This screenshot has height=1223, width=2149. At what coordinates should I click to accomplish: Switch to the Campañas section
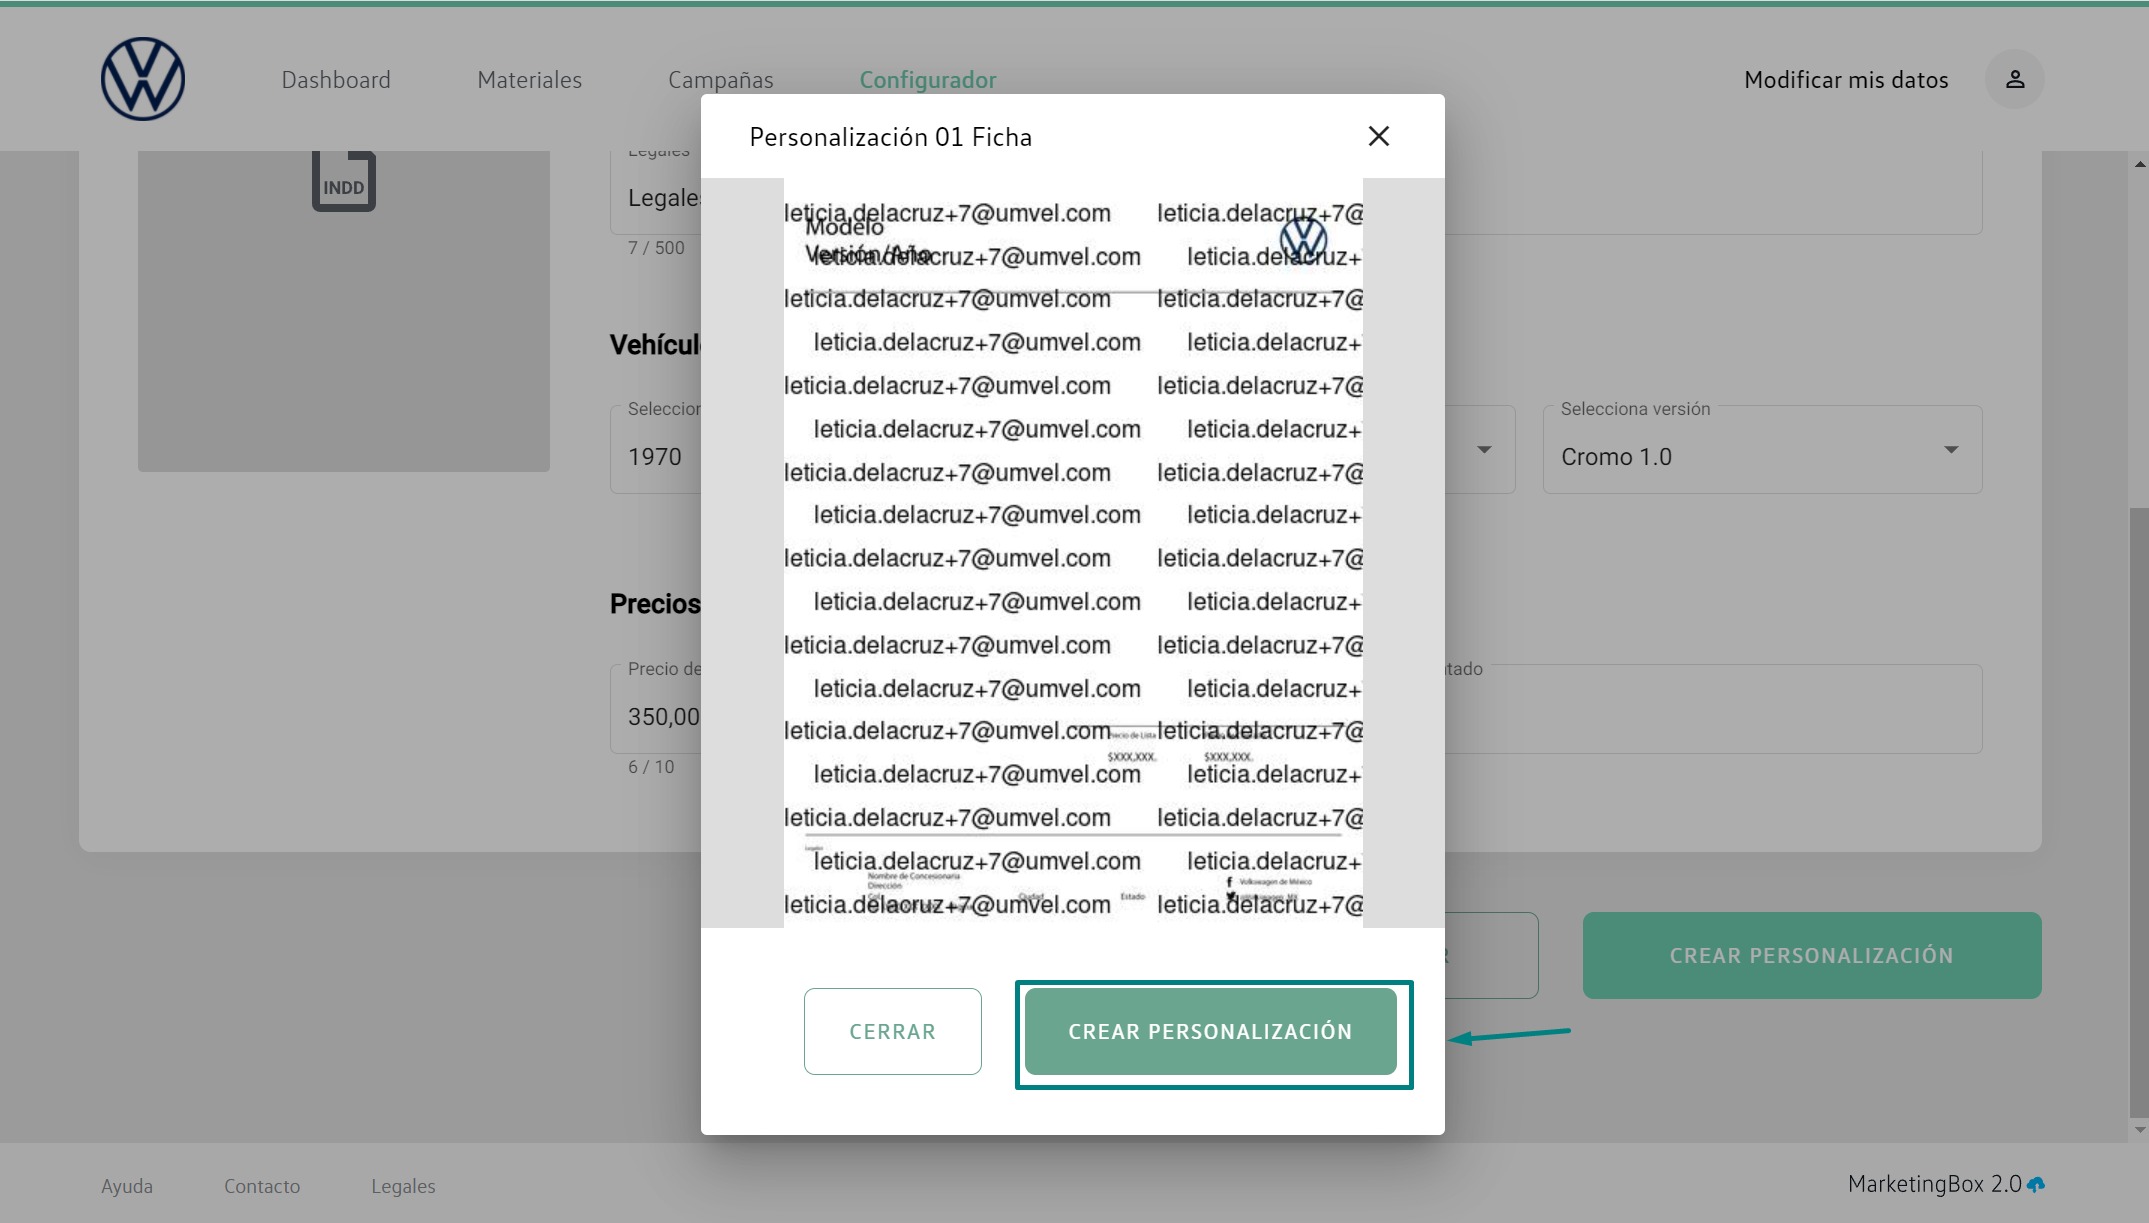click(x=720, y=80)
